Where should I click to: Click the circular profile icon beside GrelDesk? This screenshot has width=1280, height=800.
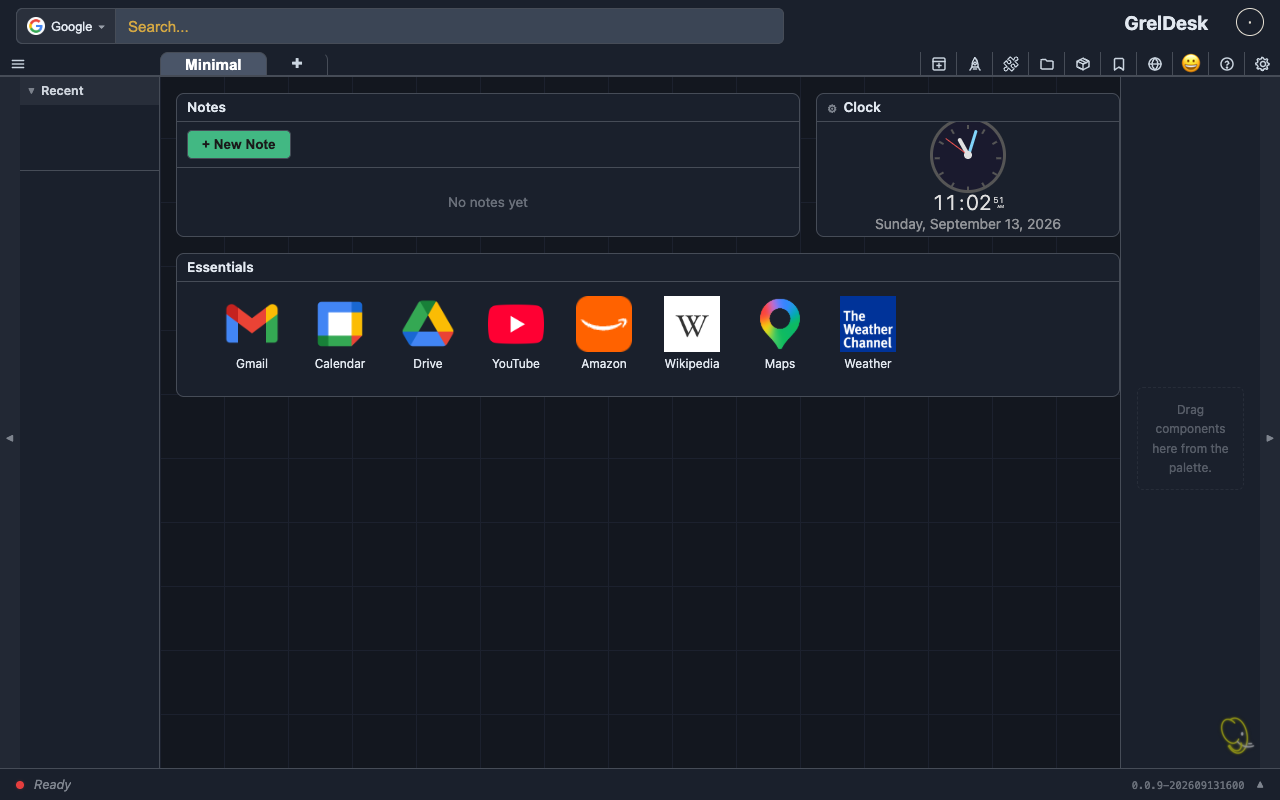point(1250,22)
